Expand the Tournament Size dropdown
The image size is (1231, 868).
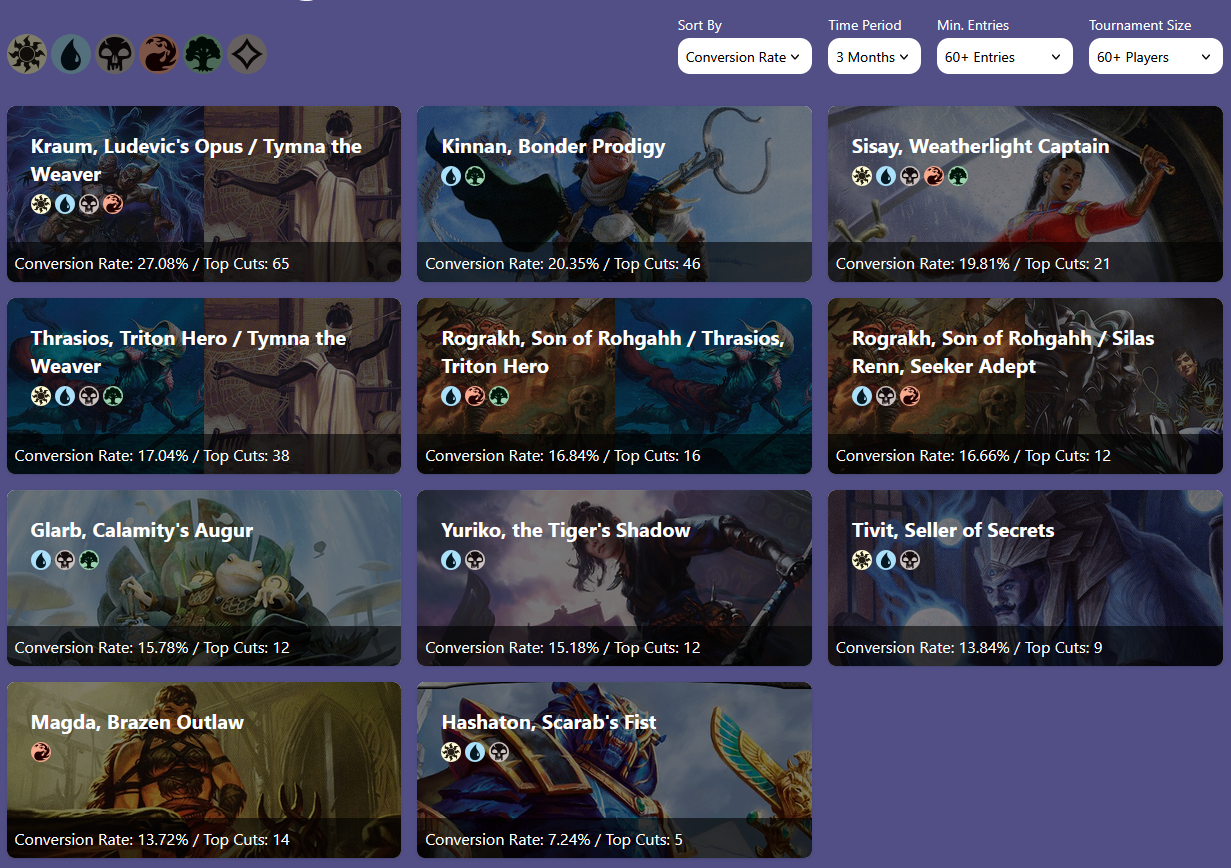pos(1155,57)
